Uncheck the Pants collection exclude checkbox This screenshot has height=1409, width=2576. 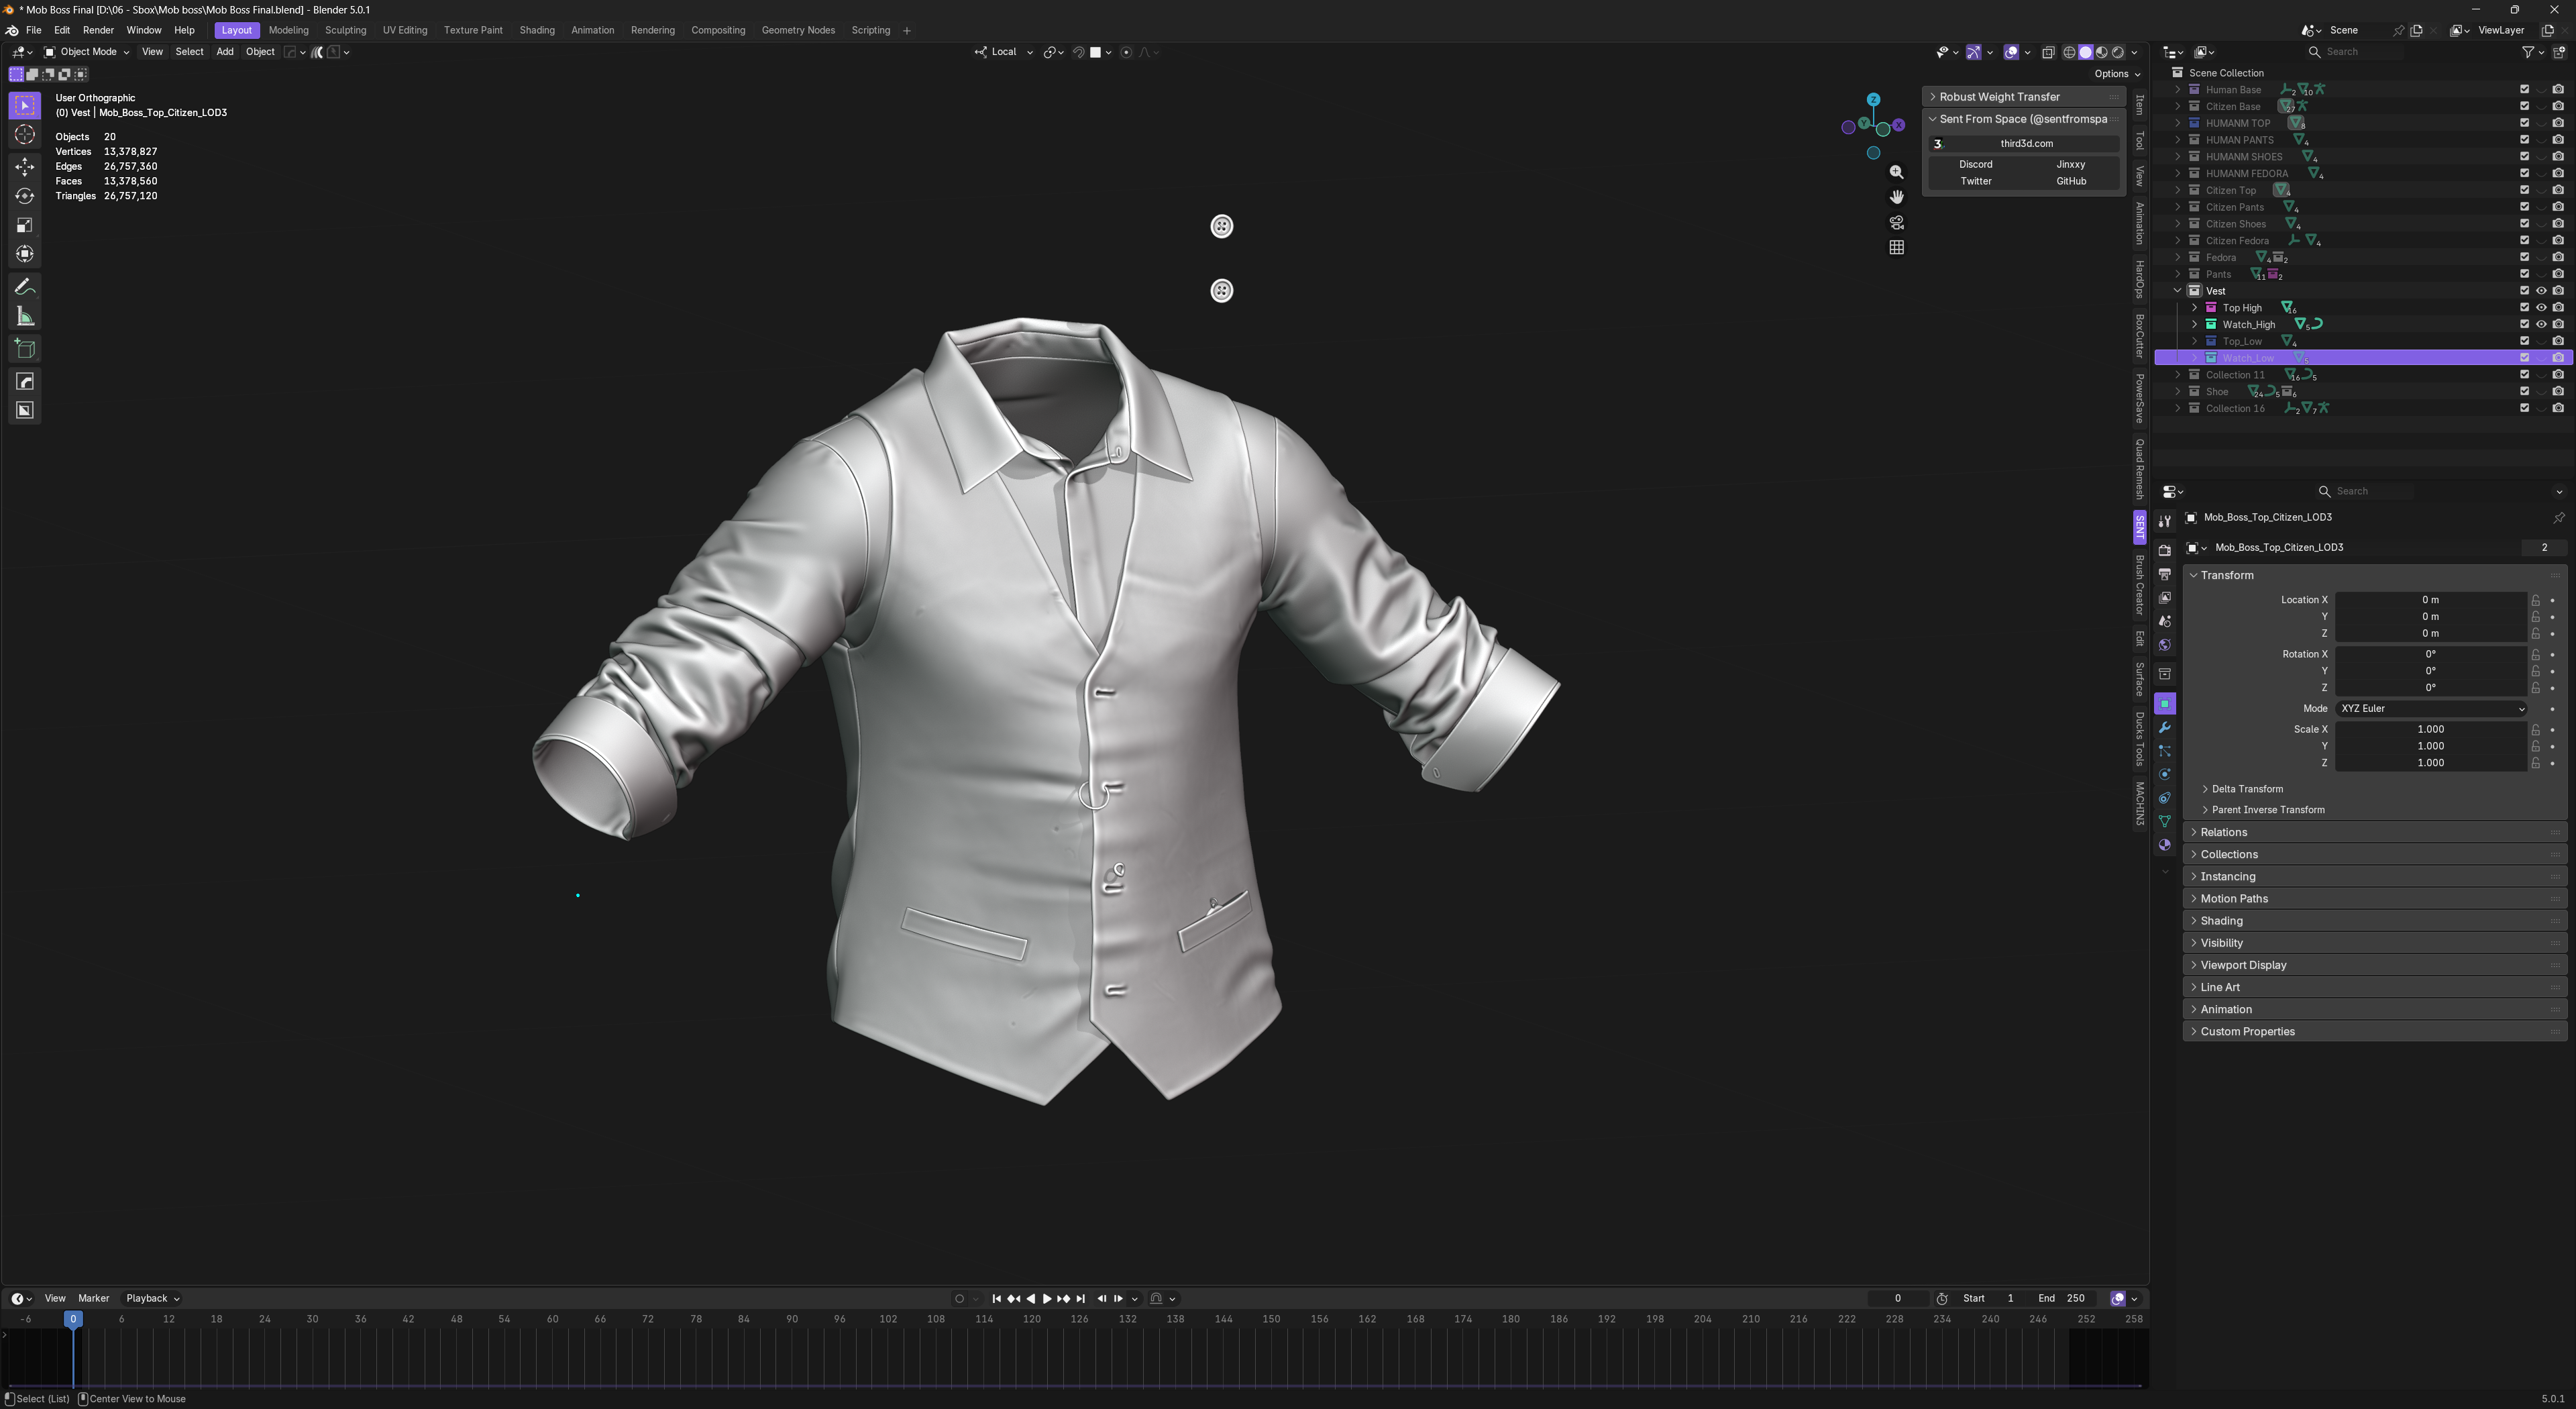[x=2524, y=274]
